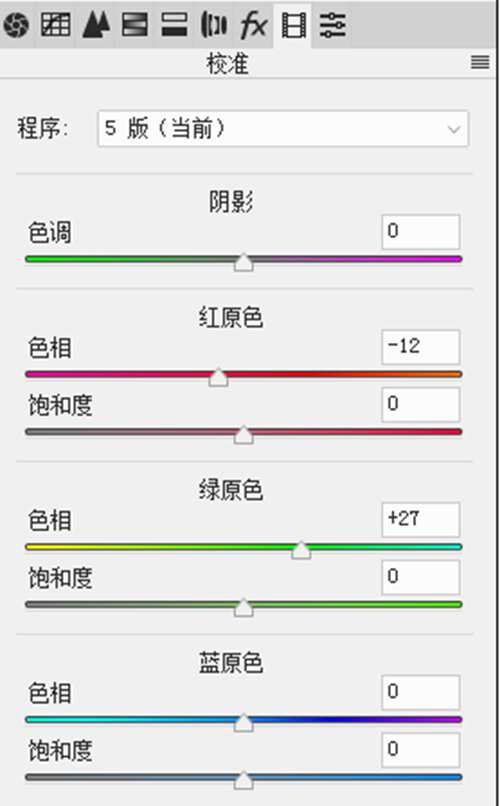This screenshot has width=500, height=806.
Task: Click the 红原色 饱和度 slider handle
Action: point(244,434)
